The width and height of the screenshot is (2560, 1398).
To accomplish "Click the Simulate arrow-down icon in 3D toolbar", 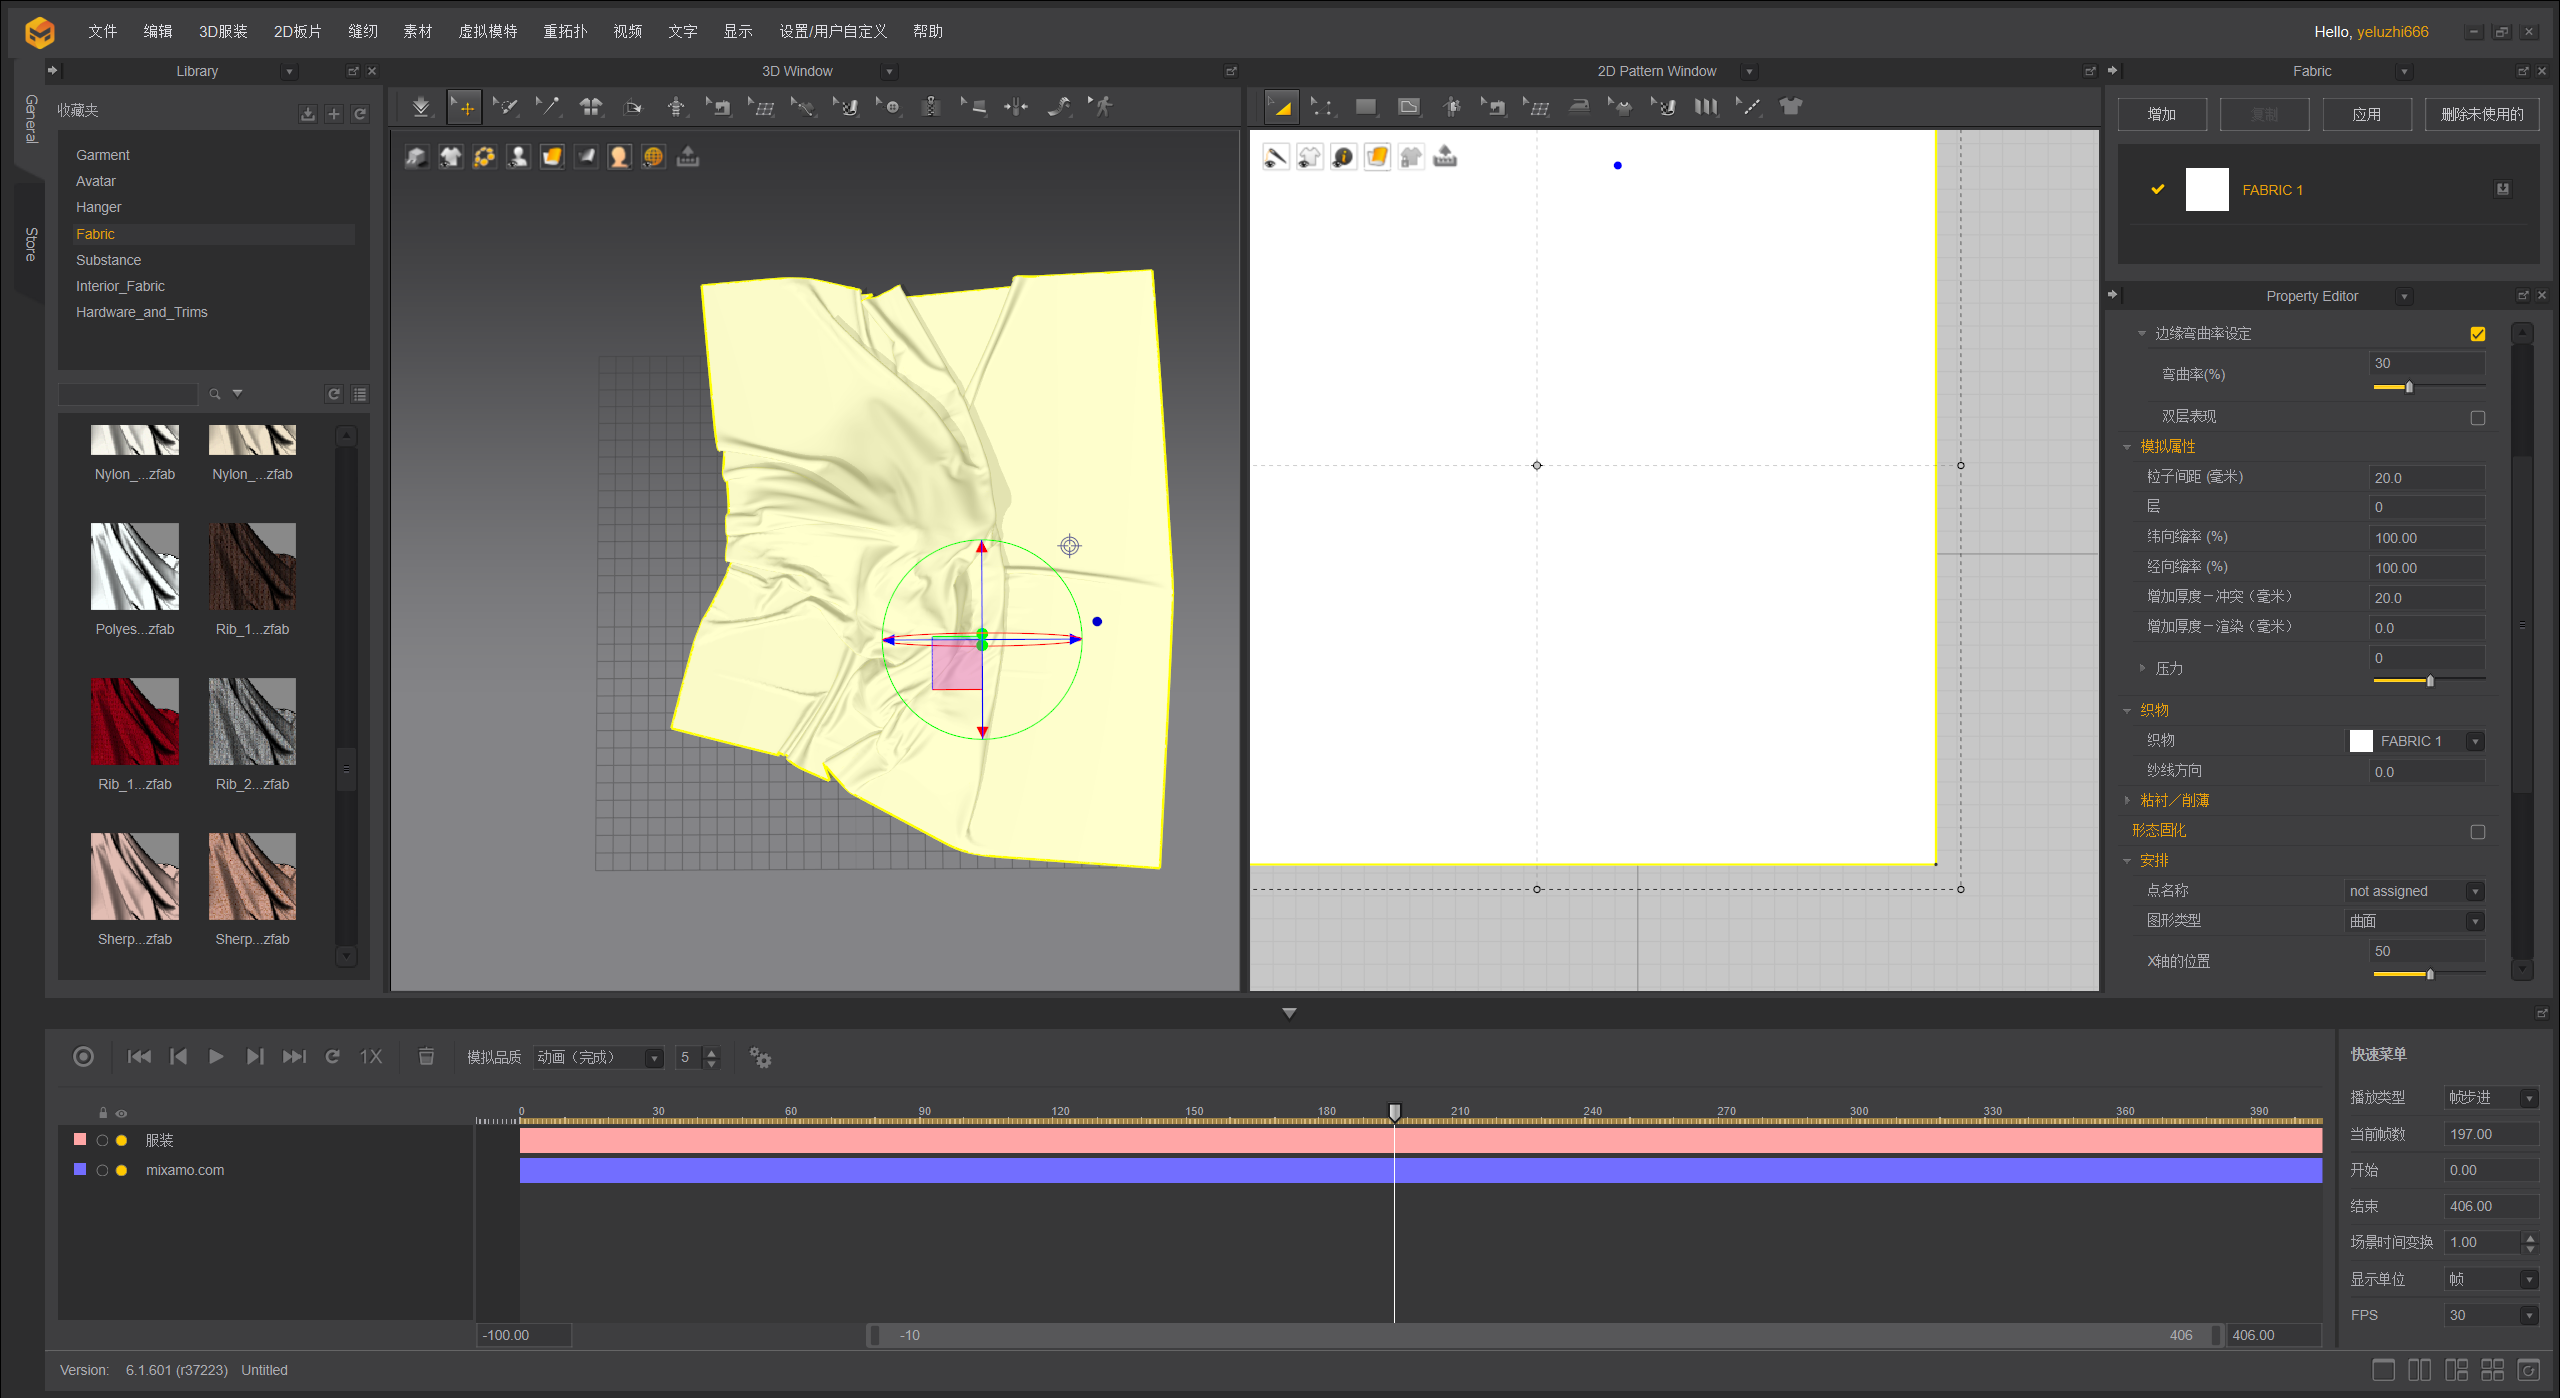I will [421, 107].
